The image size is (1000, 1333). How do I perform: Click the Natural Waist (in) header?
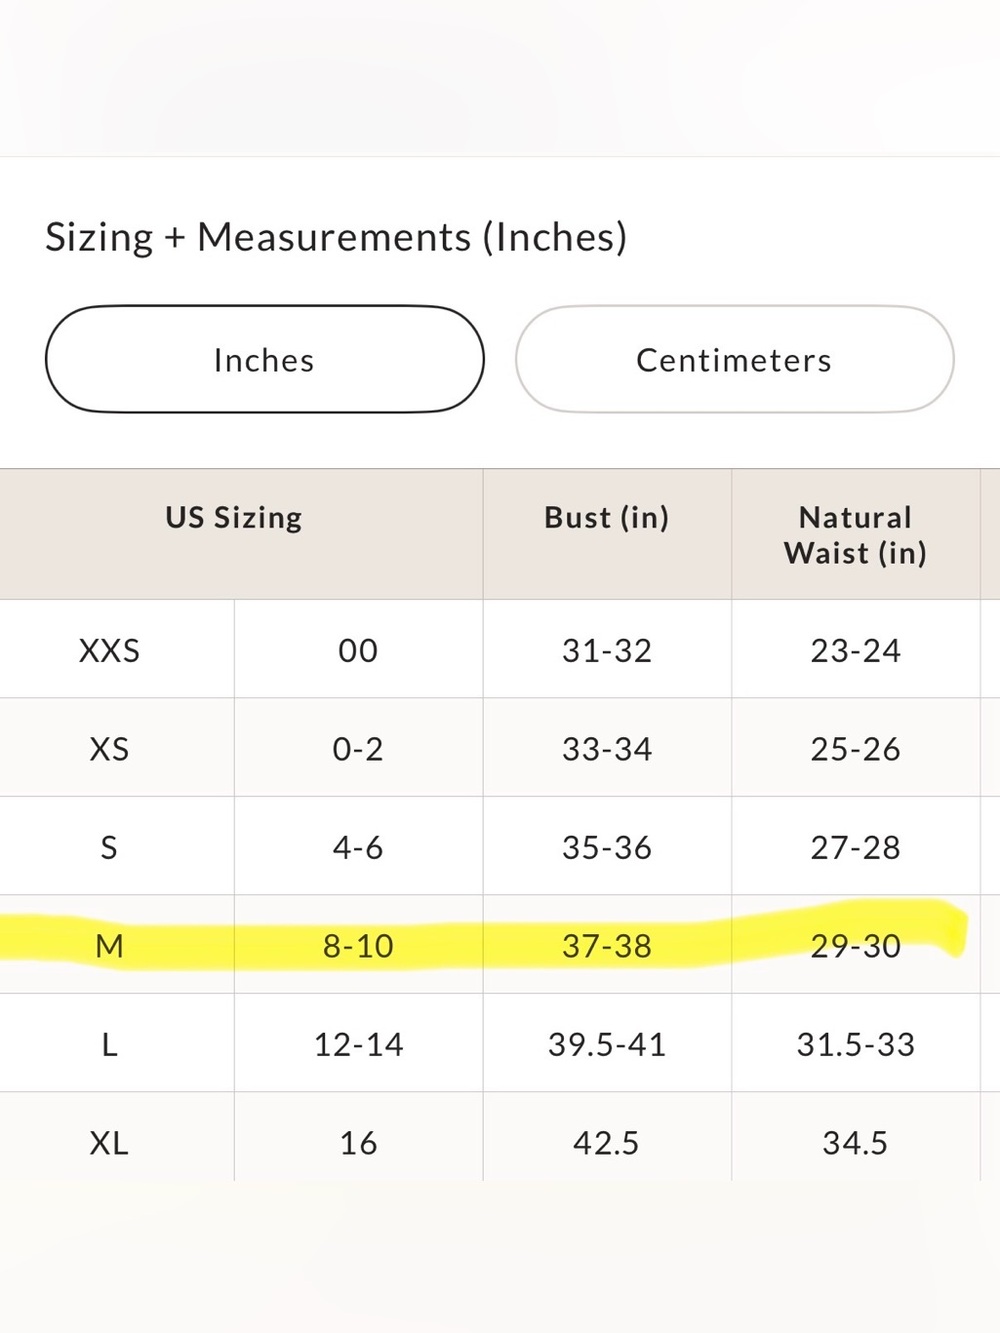pyautogui.click(x=855, y=535)
